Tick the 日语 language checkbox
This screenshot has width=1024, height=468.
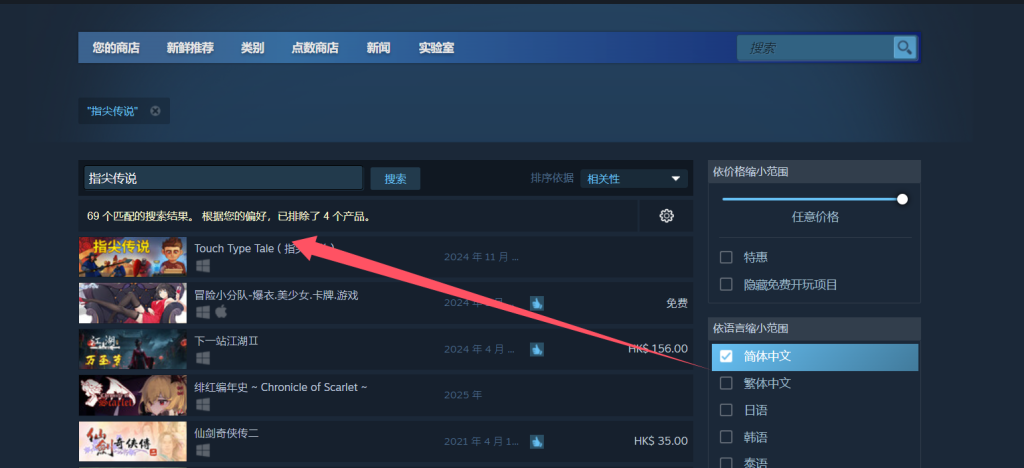click(726, 410)
